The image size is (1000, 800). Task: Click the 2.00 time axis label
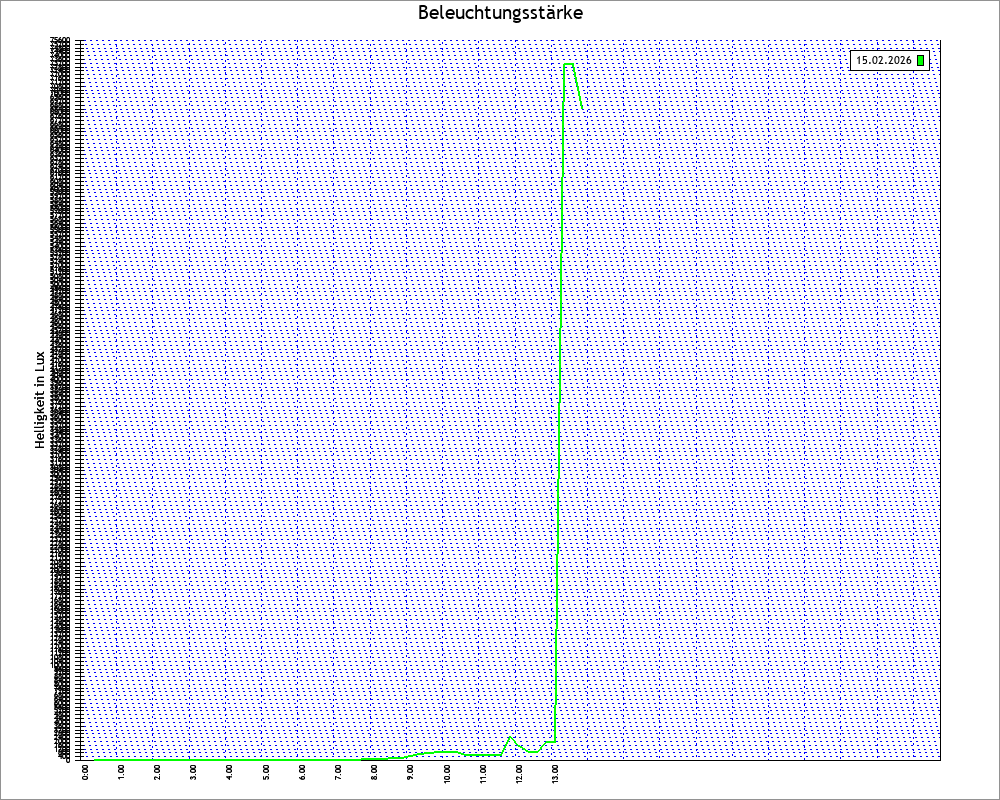click(157, 773)
